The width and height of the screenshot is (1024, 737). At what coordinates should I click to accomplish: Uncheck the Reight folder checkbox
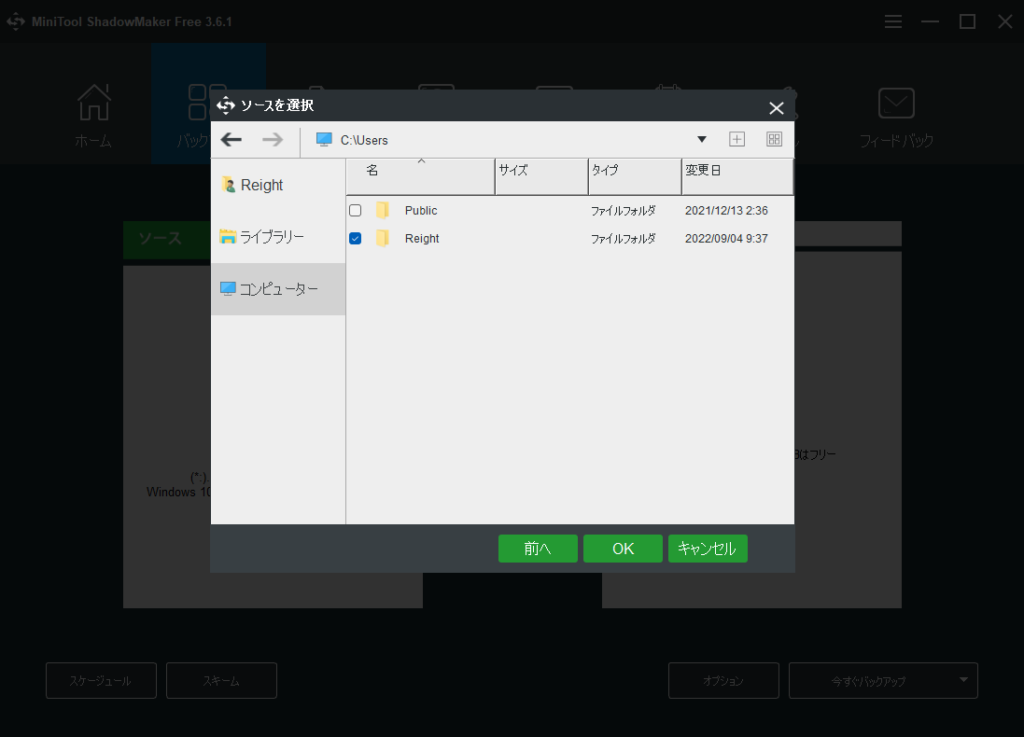pyautogui.click(x=355, y=239)
